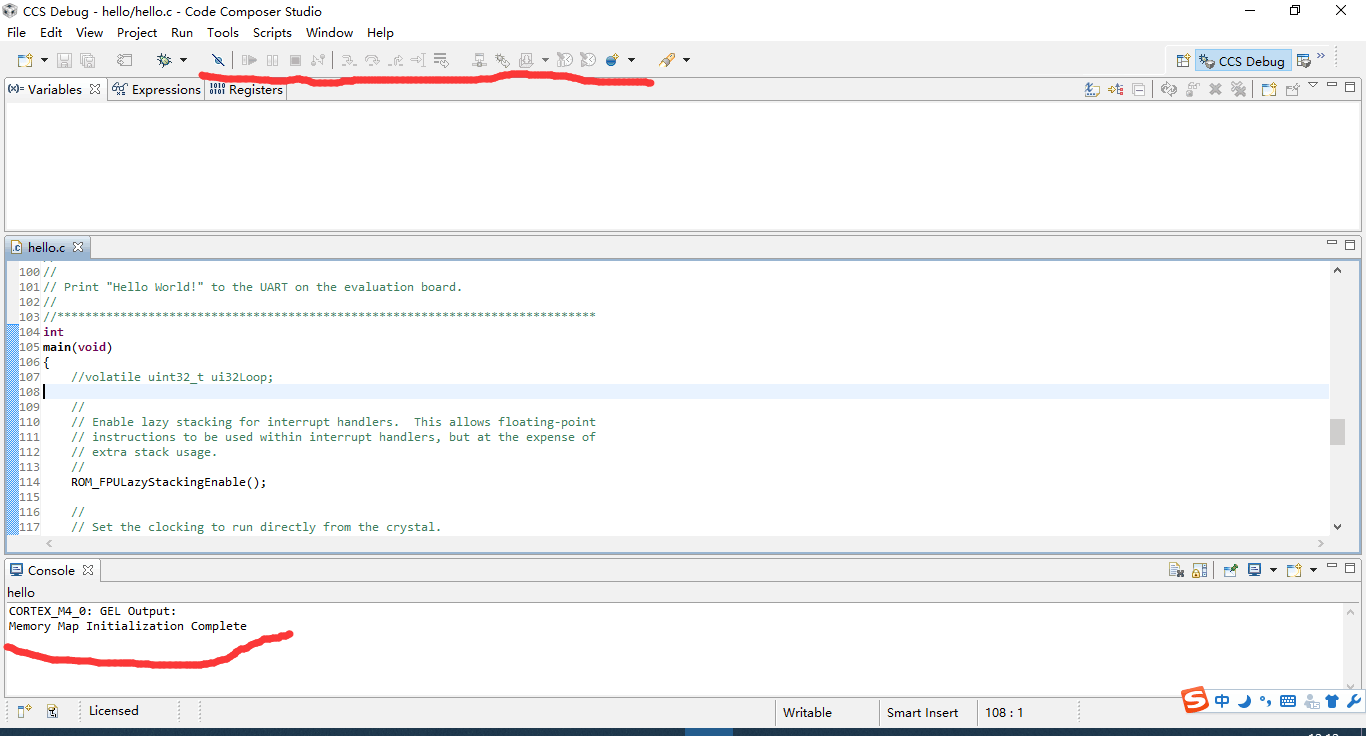Click the Run to Line icon
1366x736 pixels.
pos(418,61)
